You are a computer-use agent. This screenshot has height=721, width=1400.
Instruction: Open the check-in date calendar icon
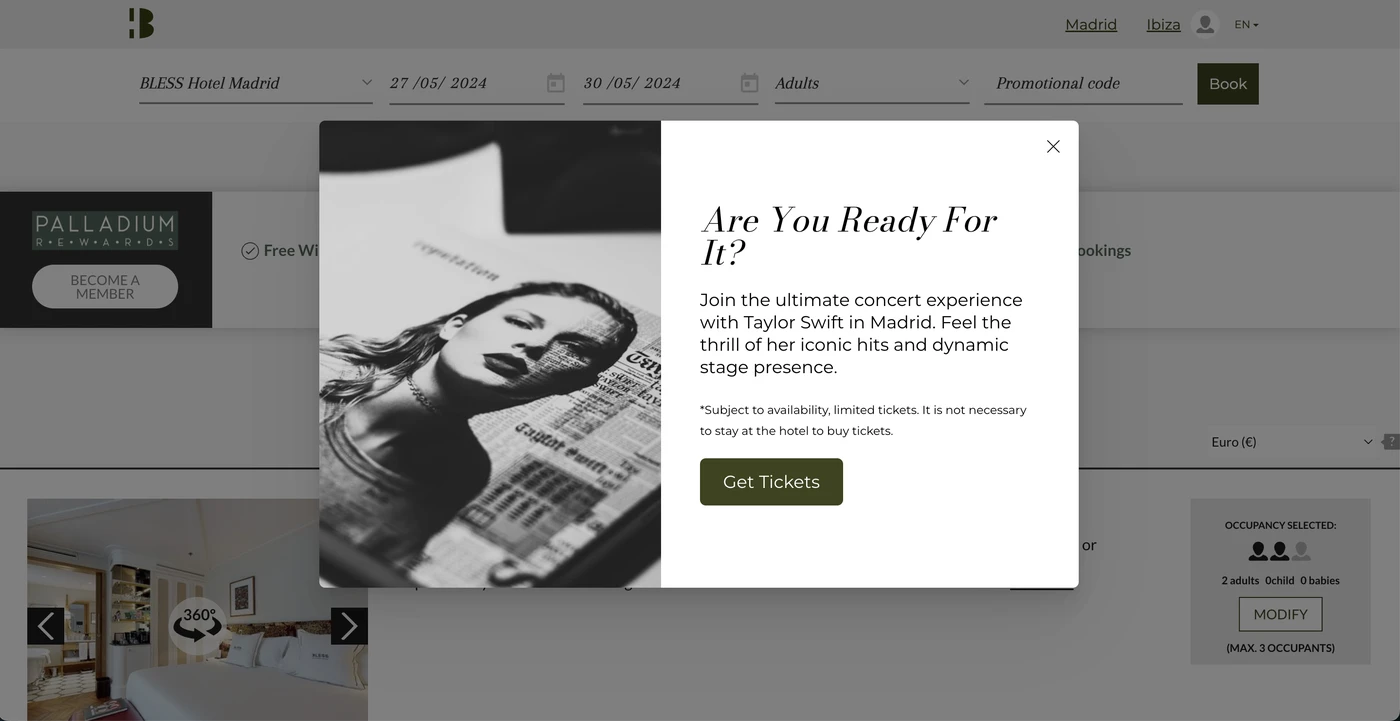click(x=556, y=83)
